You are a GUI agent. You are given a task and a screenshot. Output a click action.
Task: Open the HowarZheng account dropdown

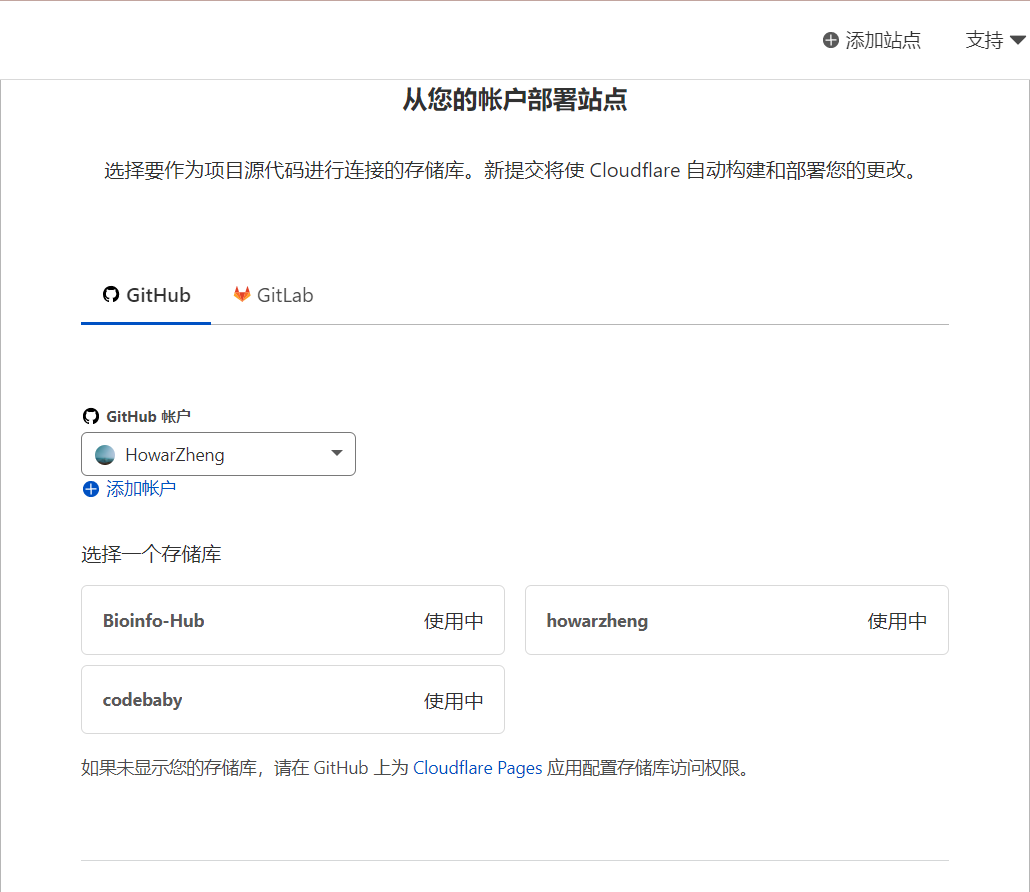tap(218, 454)
